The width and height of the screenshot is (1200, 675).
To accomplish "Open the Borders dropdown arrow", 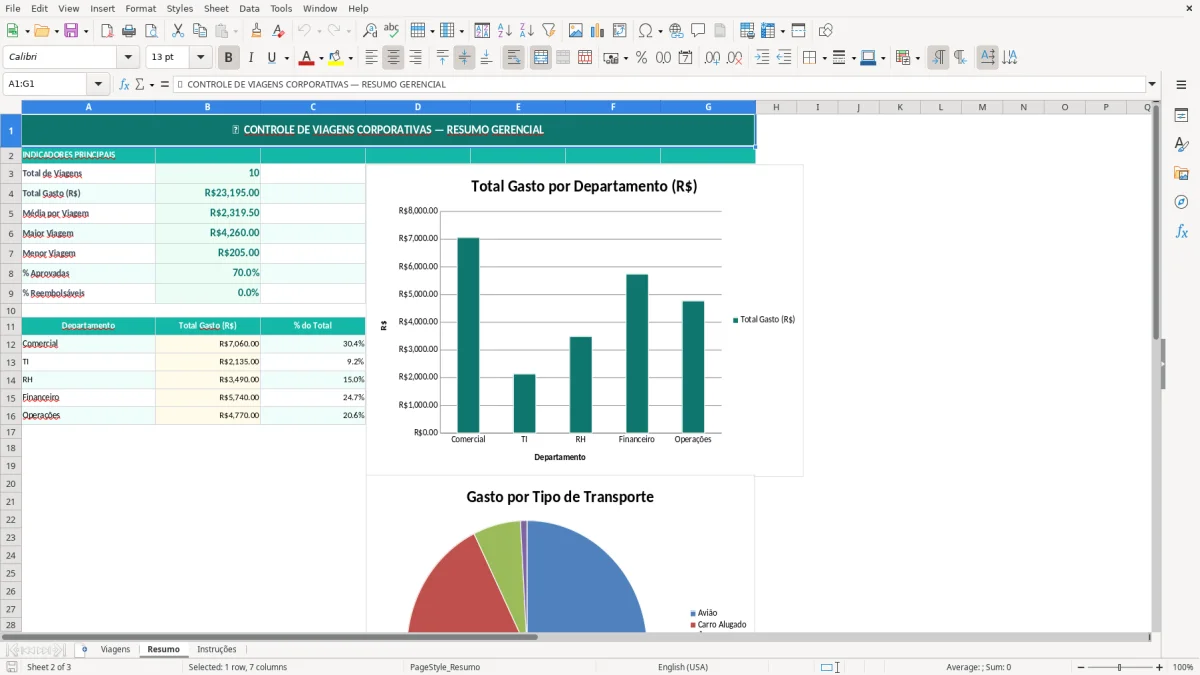I will (x=823, y=58).
